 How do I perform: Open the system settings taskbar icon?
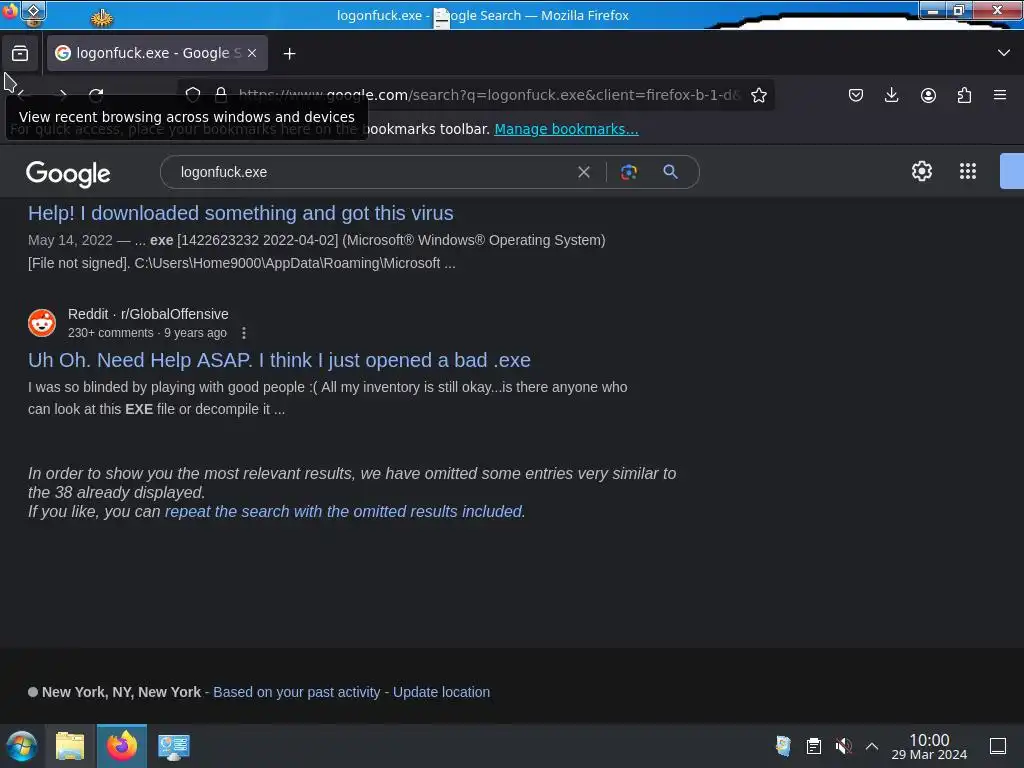point(174,746)
